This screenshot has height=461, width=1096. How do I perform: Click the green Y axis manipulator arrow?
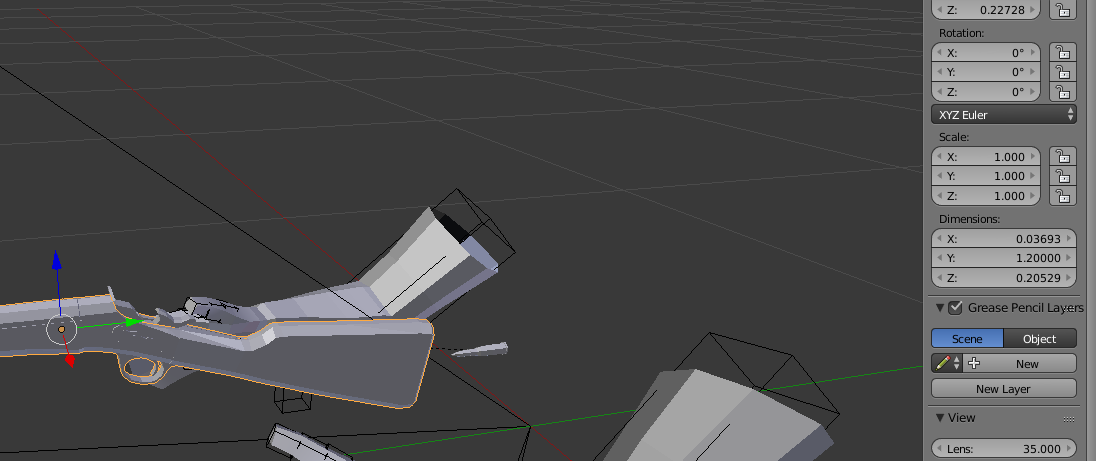coord(135,322)
